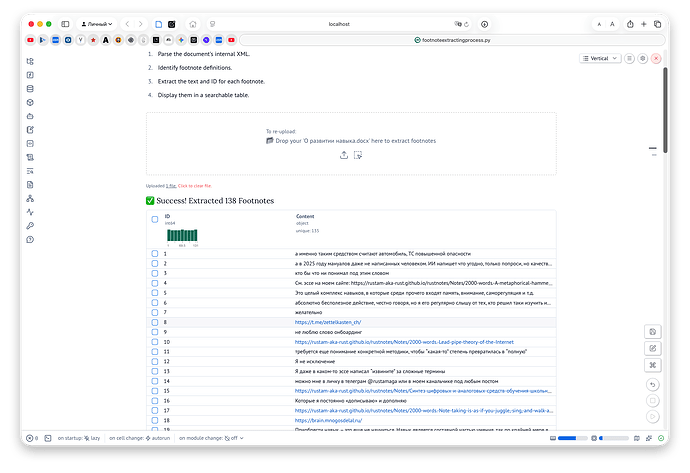Open the Secrets key icon in sidebar
The image size is (690, 473).
tap(31, 226)
